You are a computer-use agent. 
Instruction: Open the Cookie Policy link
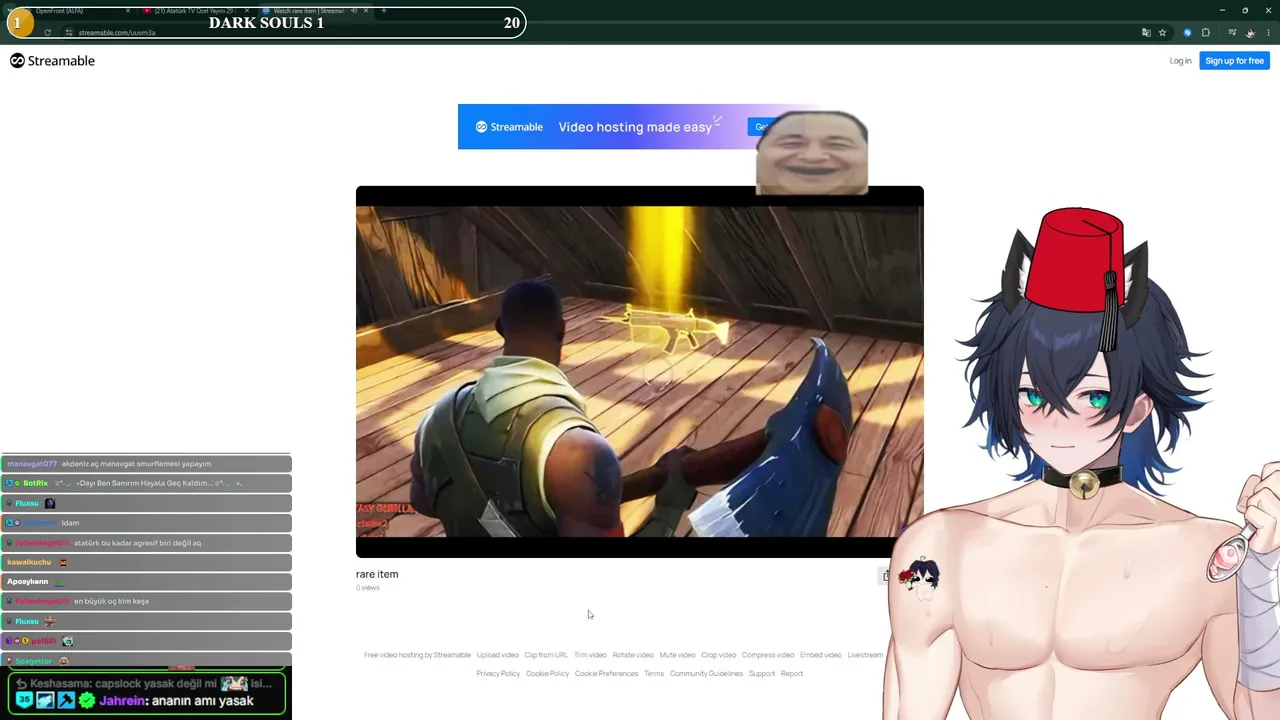pos(547,674)
